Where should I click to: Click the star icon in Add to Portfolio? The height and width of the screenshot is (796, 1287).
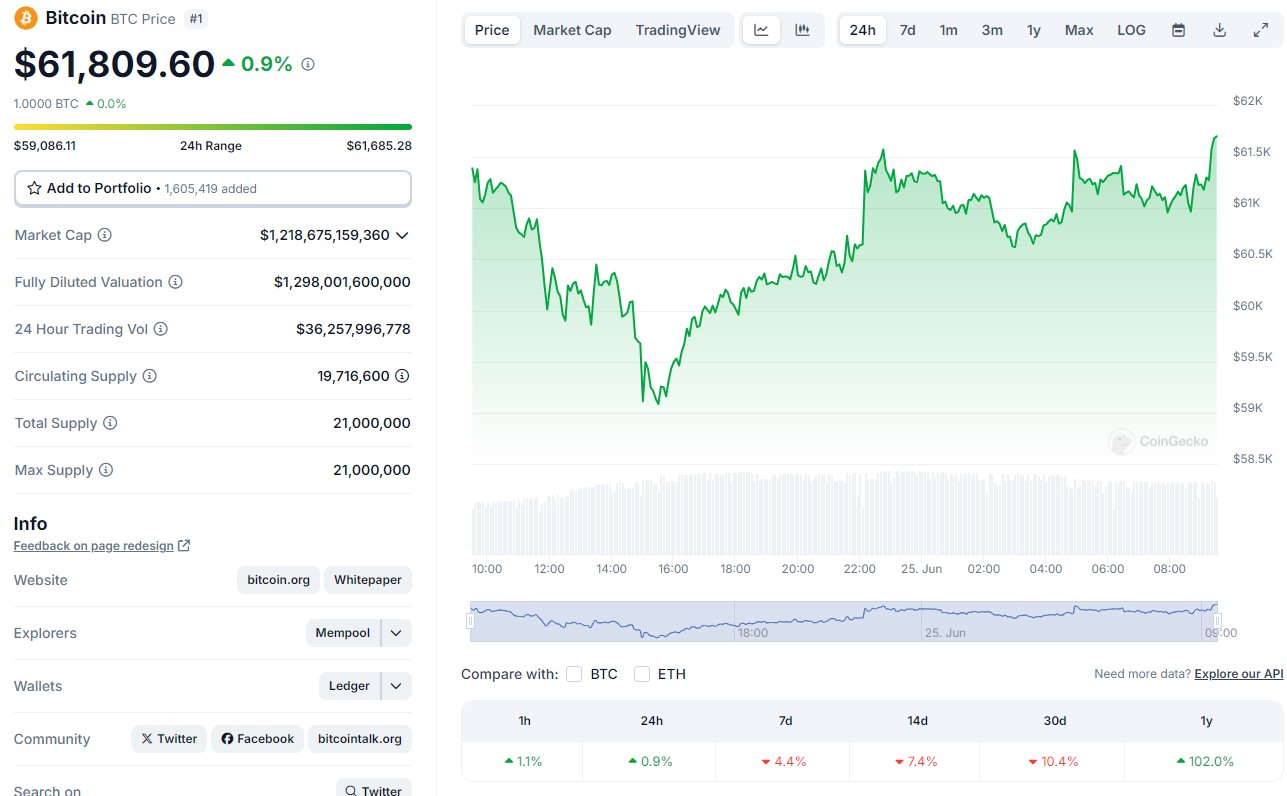pyautogui.click(x=34, y=188)
